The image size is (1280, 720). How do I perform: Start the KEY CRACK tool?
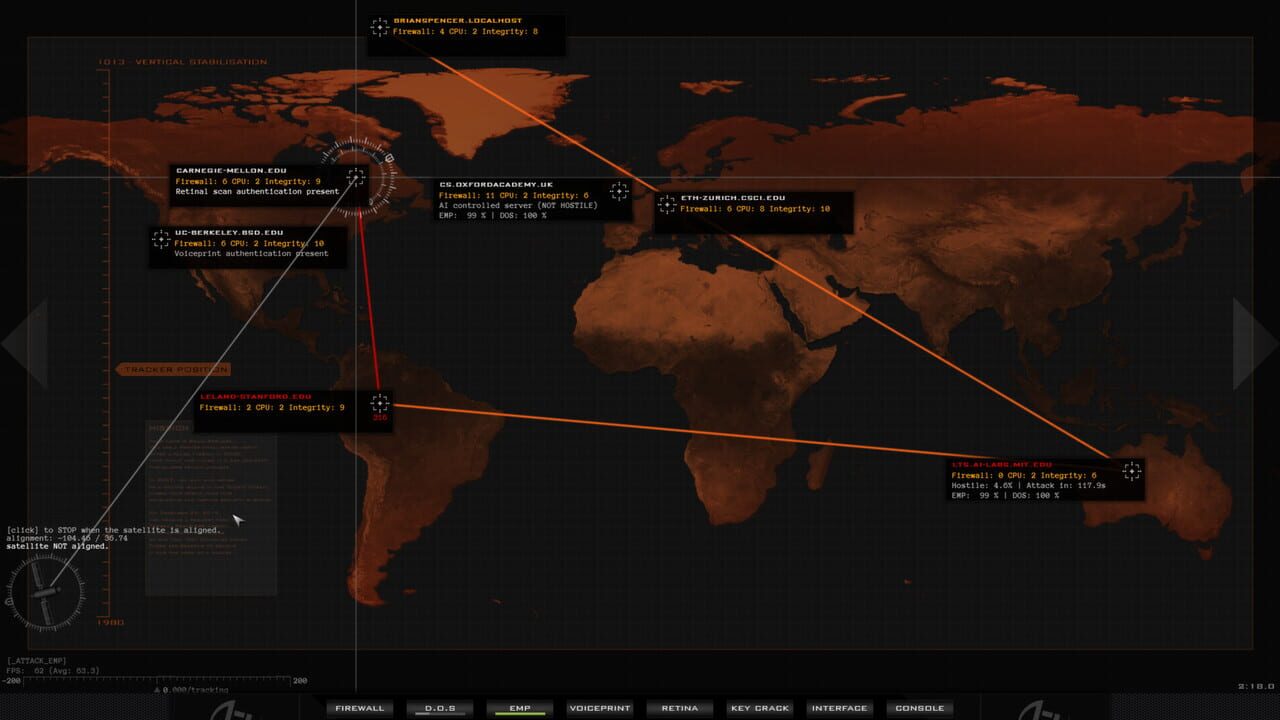[760, 708]
